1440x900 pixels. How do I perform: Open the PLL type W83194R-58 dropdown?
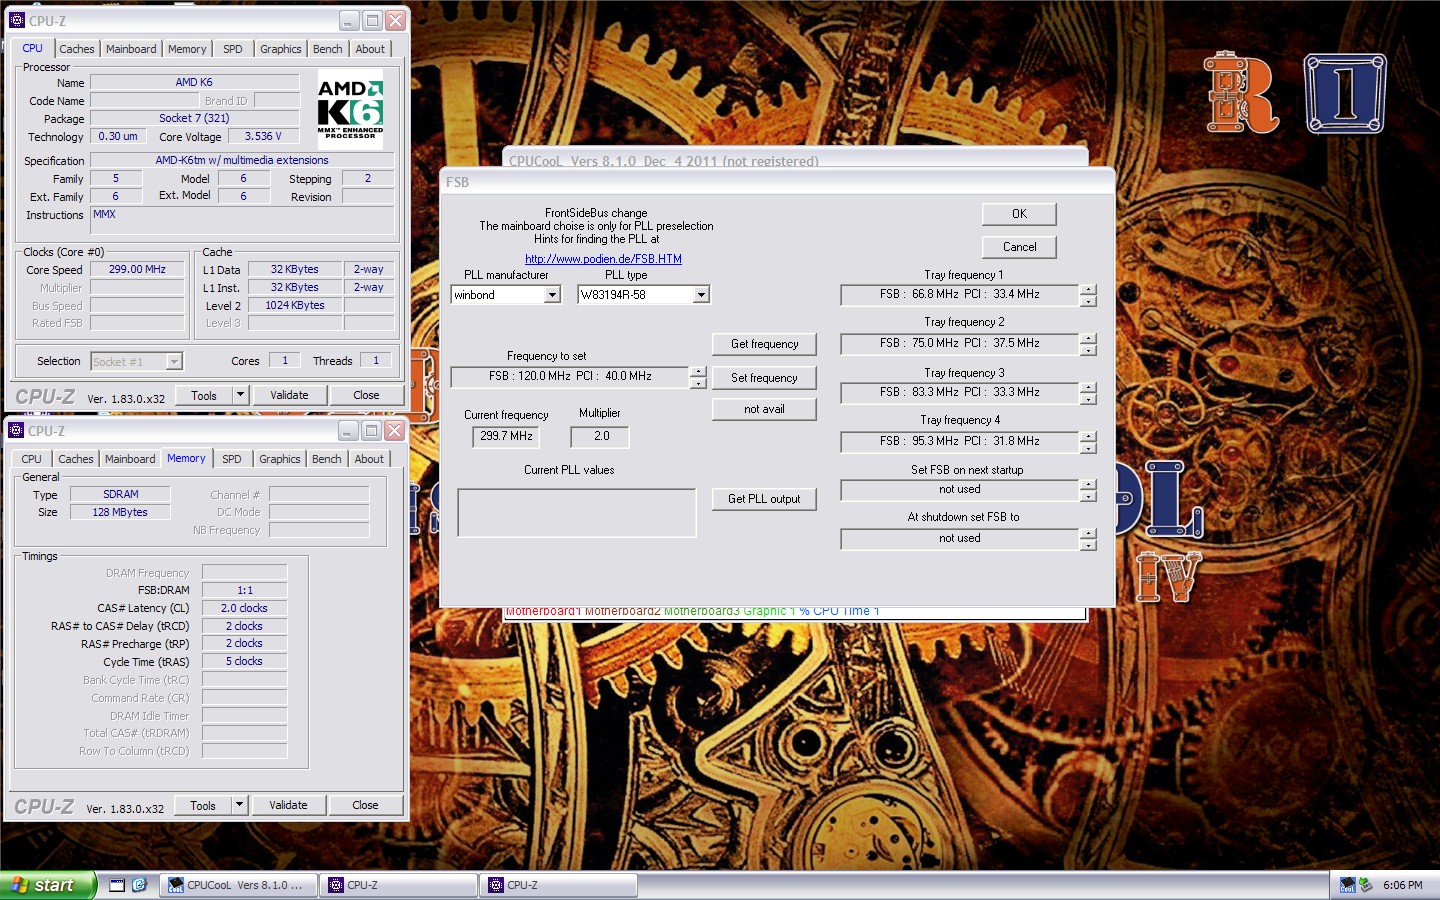point(701,295)
